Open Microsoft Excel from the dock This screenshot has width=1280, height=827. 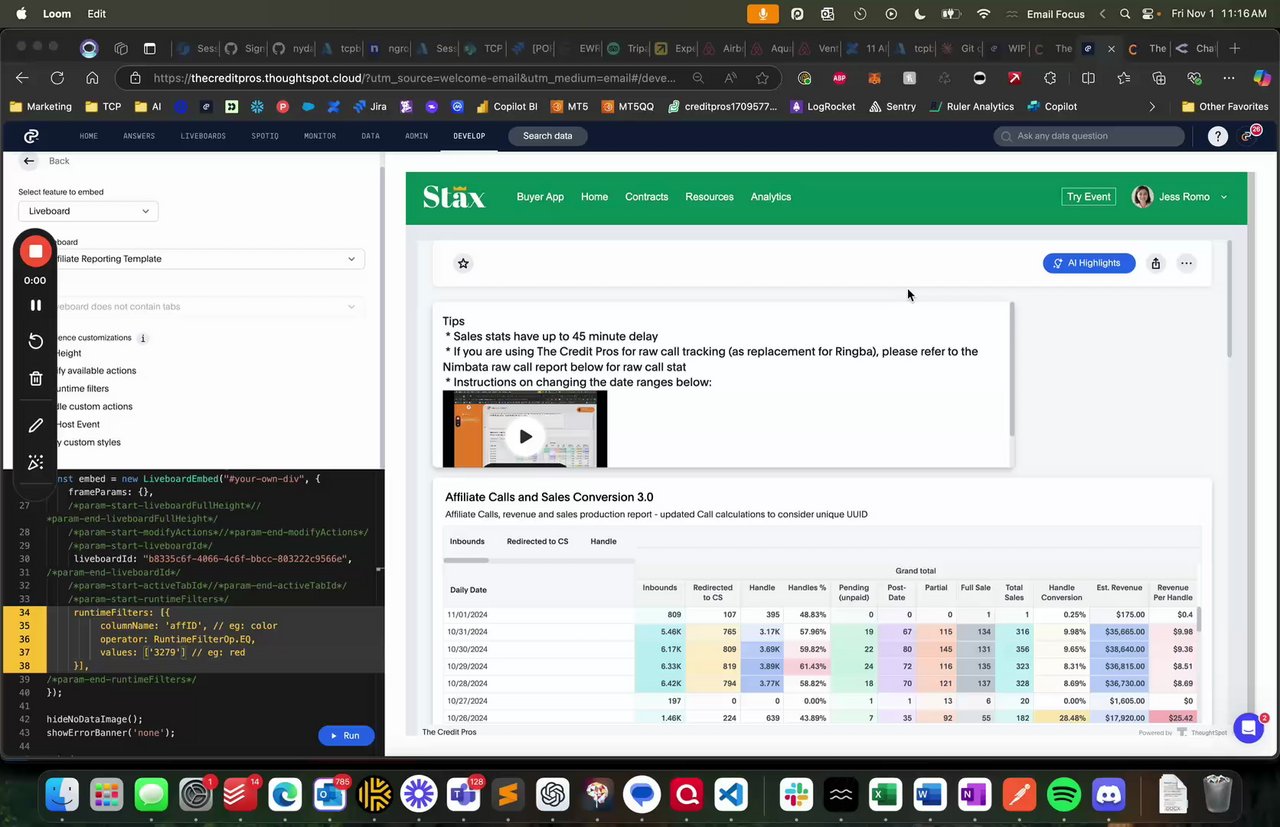tap(885, 795)
